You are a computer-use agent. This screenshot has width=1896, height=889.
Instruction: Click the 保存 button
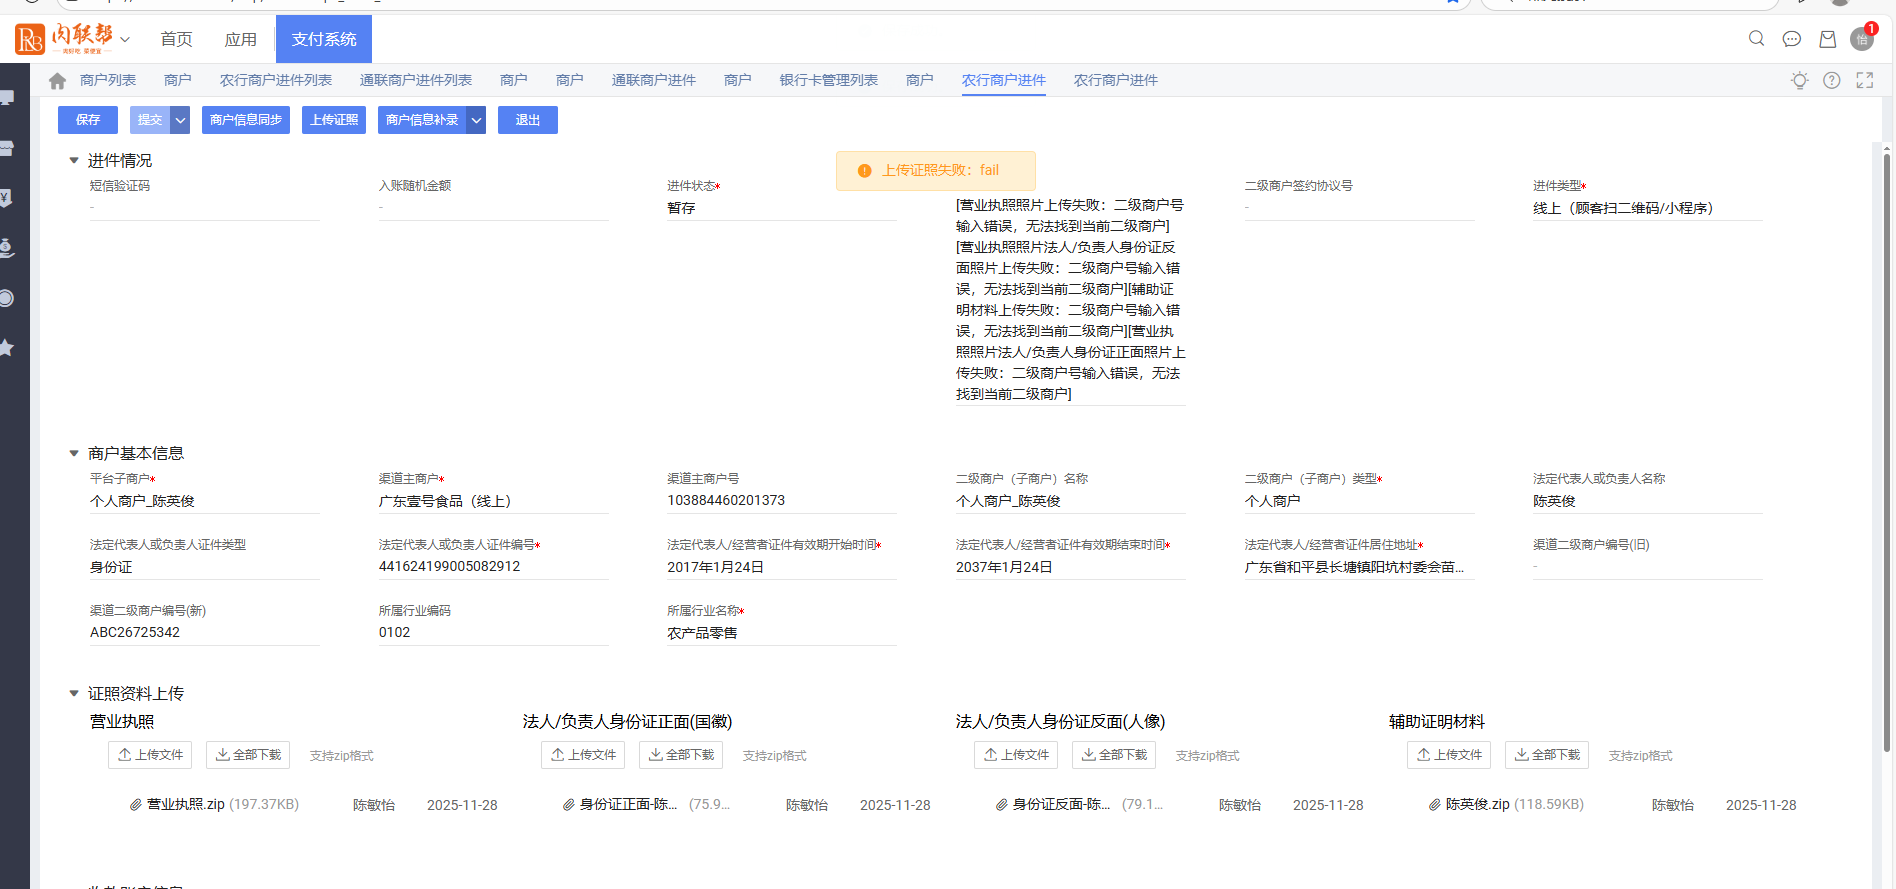[x=88, y=120]
